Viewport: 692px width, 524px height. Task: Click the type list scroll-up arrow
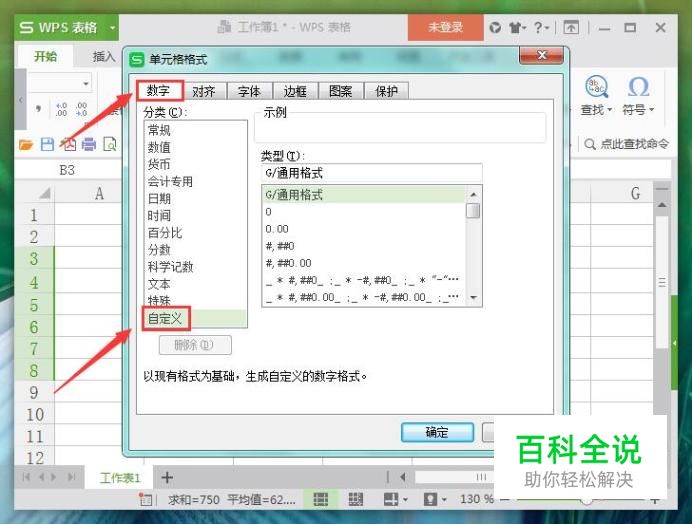[474, 194]
